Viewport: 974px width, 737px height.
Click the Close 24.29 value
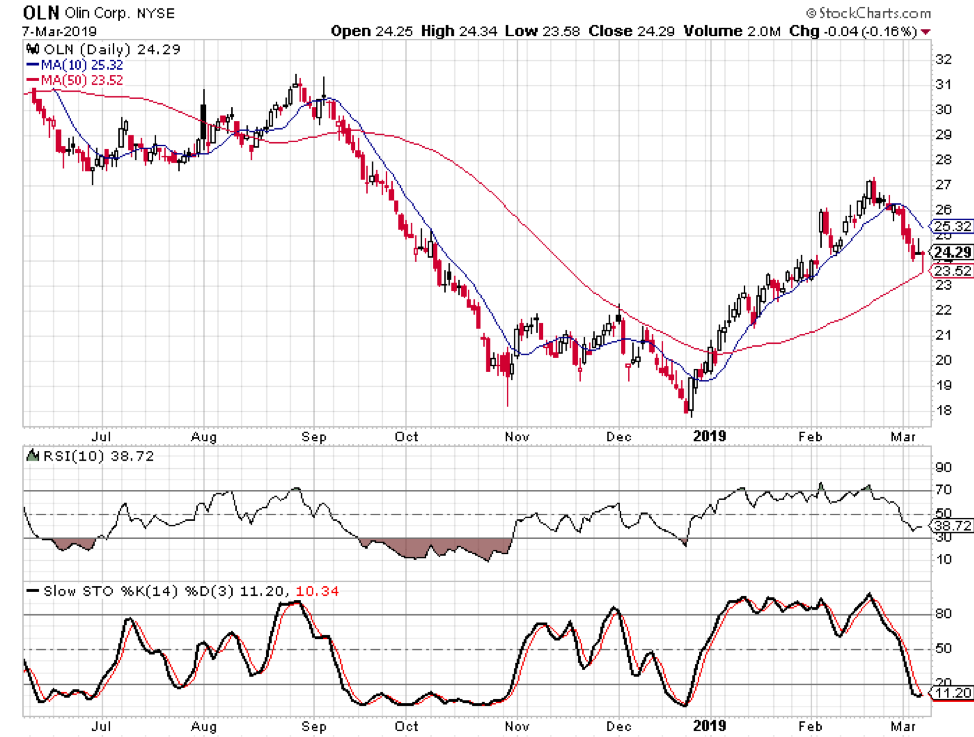pos(631,31)
